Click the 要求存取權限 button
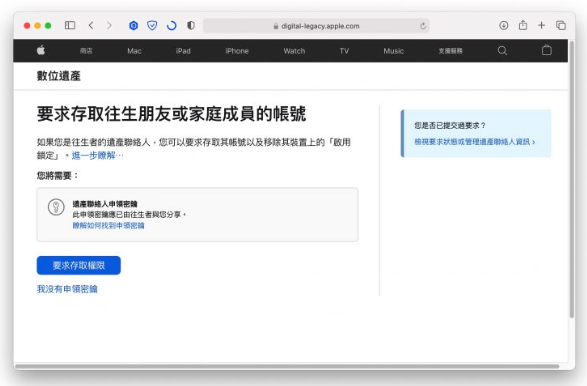The image size is (587, 386). (79, 265)
